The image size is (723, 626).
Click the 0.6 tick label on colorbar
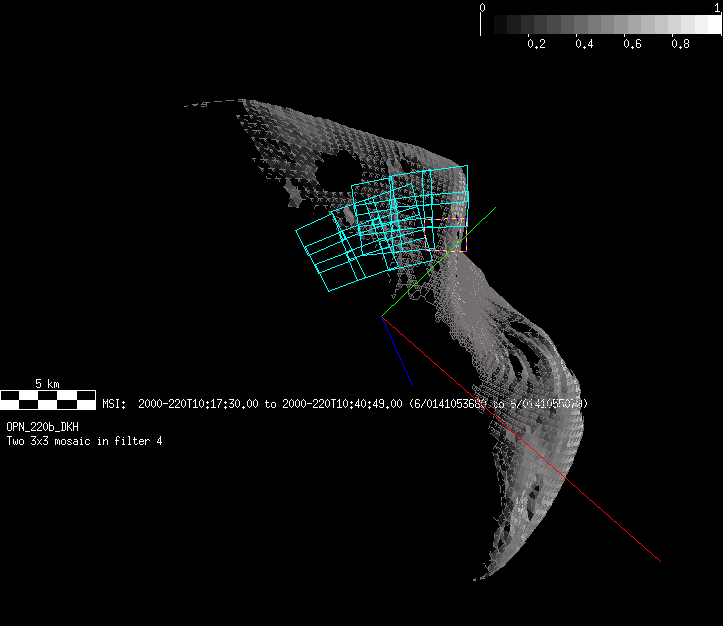click(x=632, y=44)
